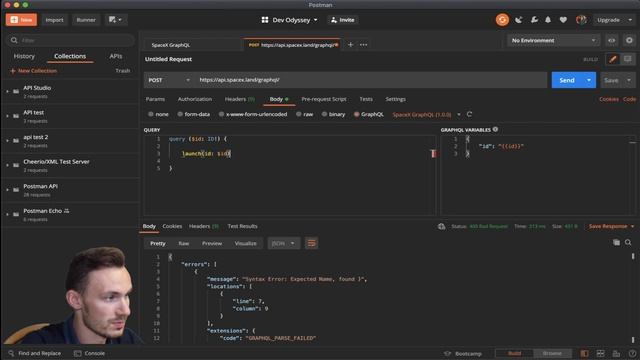
Task: Click the heart icon in header
Action: click(x=563, y=20)
